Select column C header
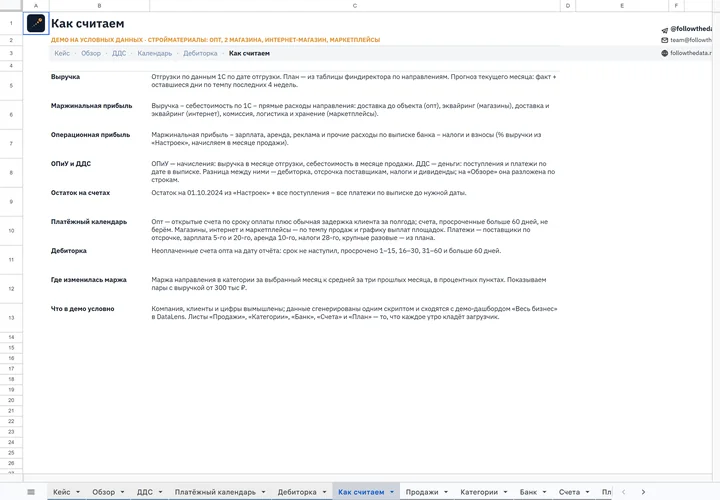Viewport: 720px width, 500px height. coord(354,6)
